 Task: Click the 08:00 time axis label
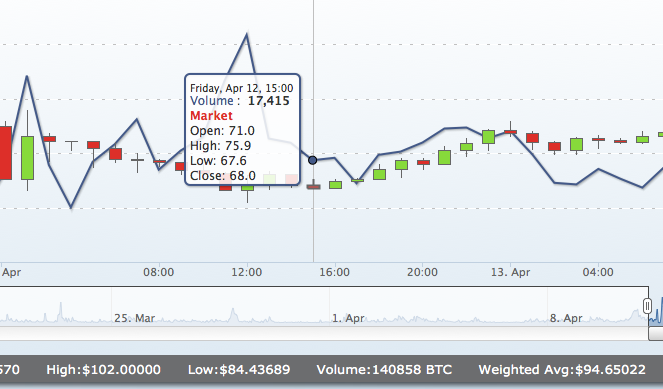click(159, 272)
